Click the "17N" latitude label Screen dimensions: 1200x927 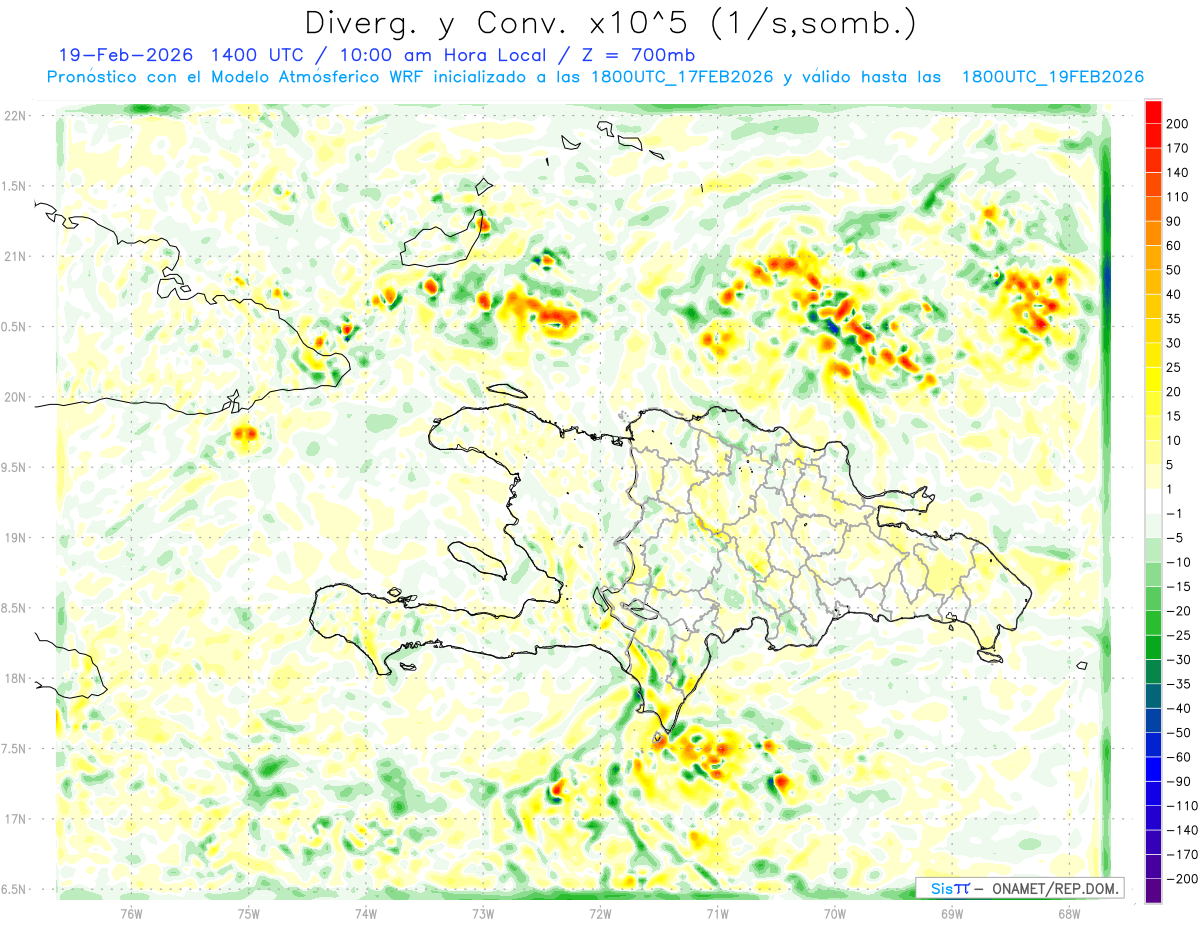click(14, 819)
